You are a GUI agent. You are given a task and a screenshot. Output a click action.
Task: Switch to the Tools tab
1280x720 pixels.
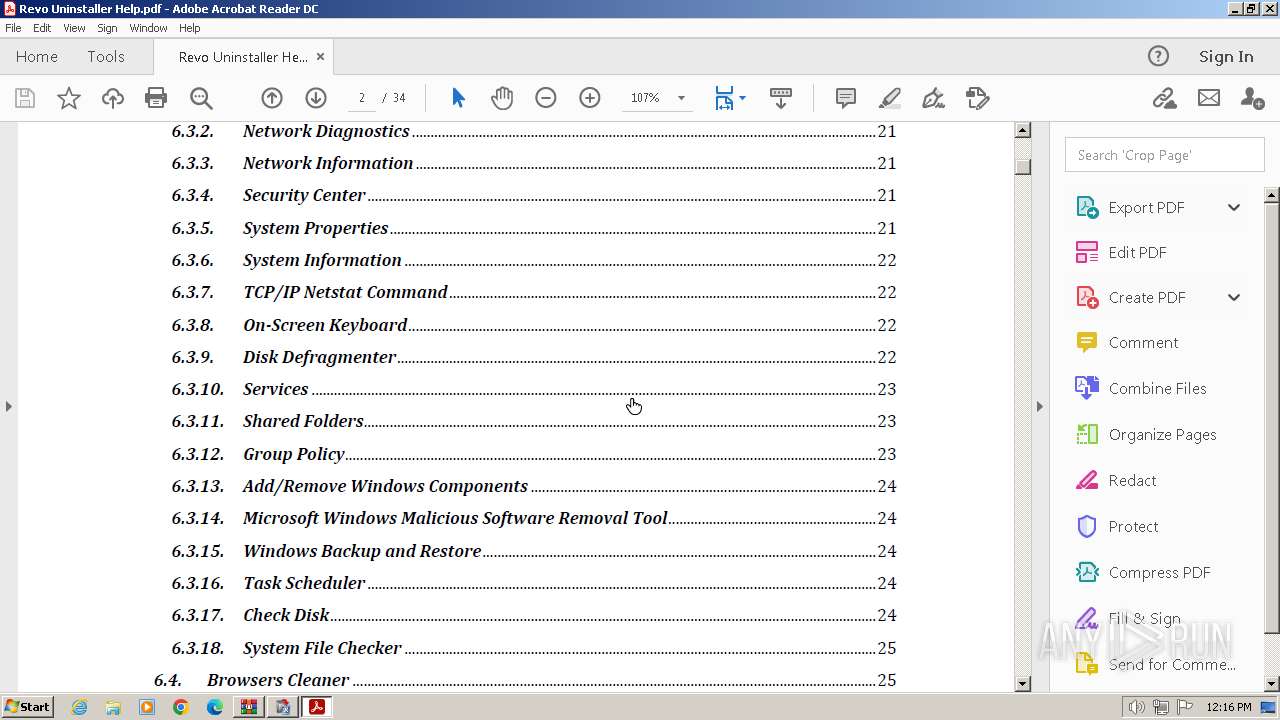[105, 56]
